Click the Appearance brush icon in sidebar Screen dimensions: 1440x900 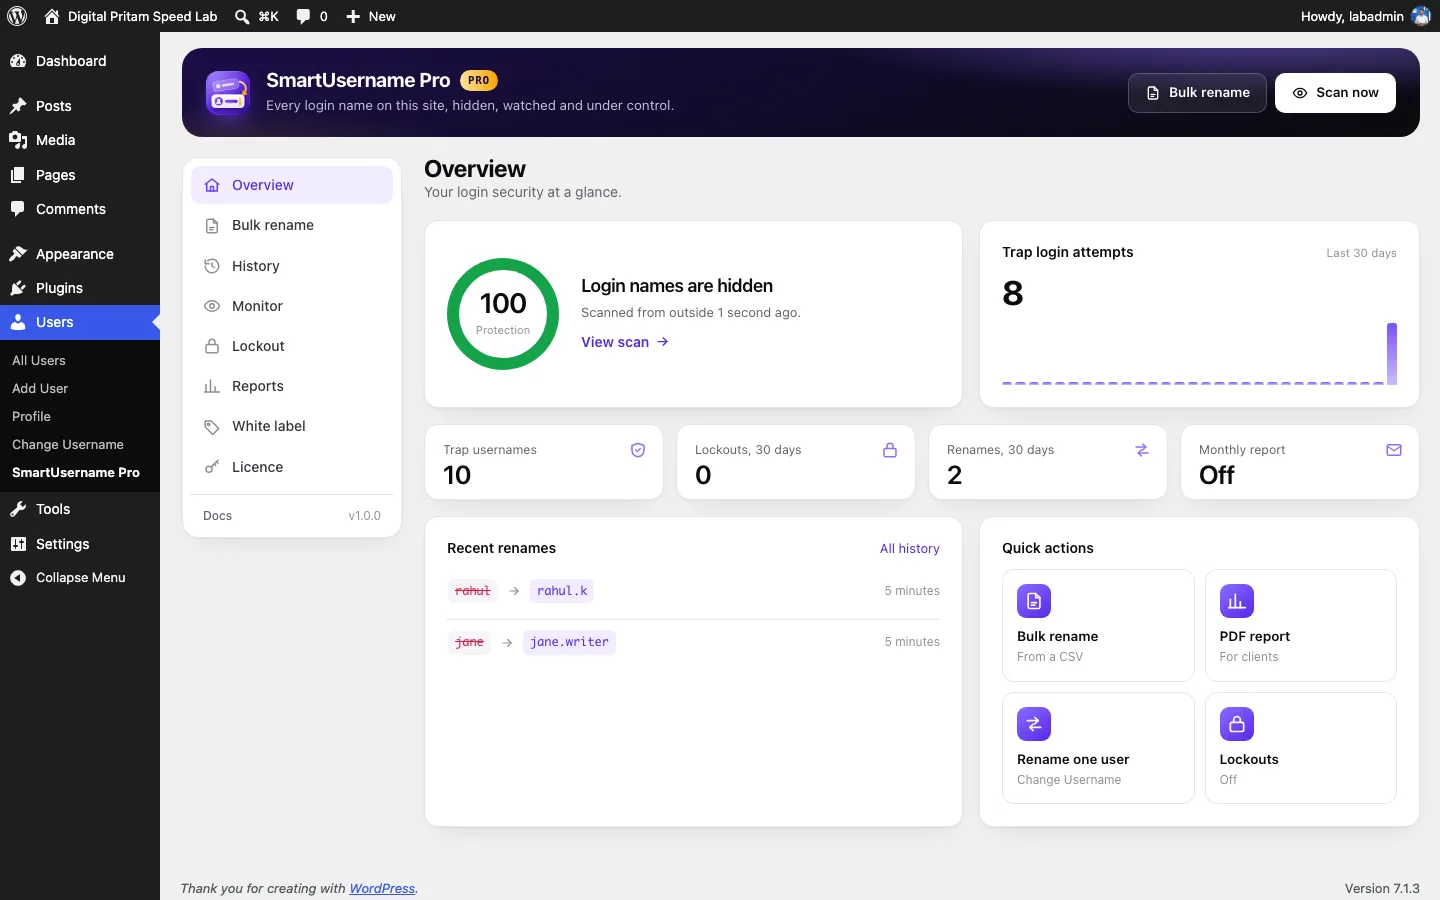click(x=18, y=254)
